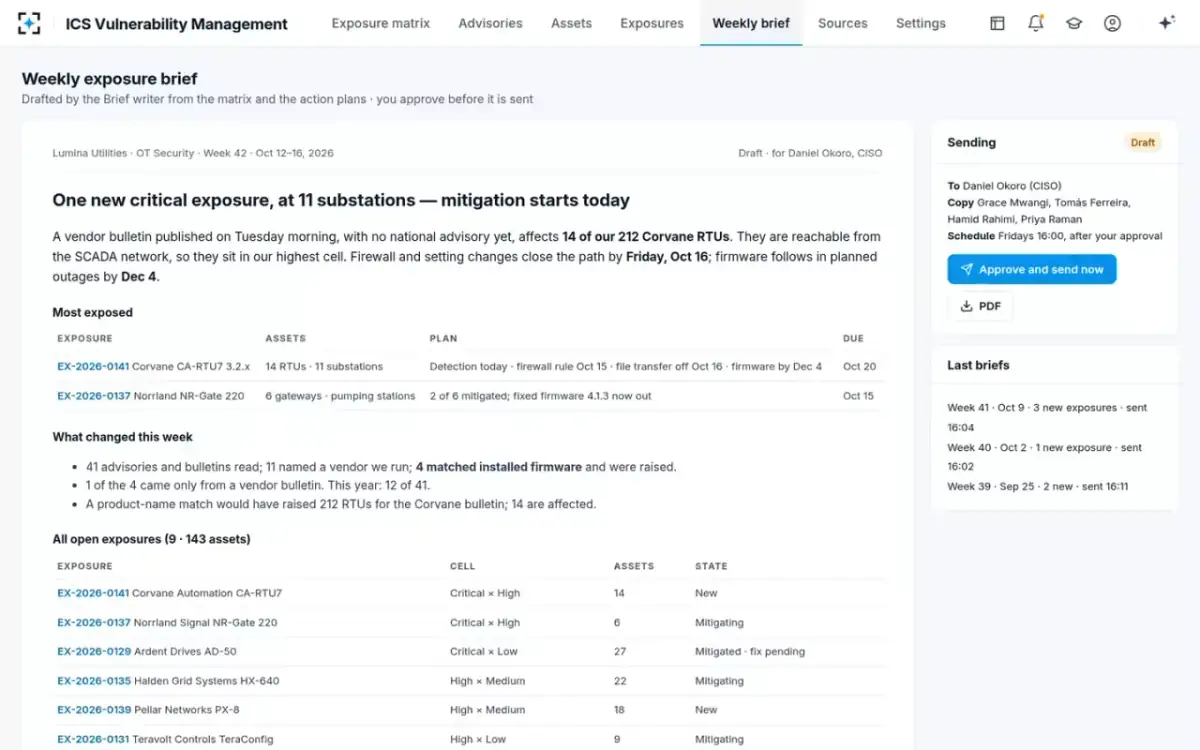Viewport: 1200px width, 750px height.
Task: Open the layout panel icon
Action: (x=997, y=23)
